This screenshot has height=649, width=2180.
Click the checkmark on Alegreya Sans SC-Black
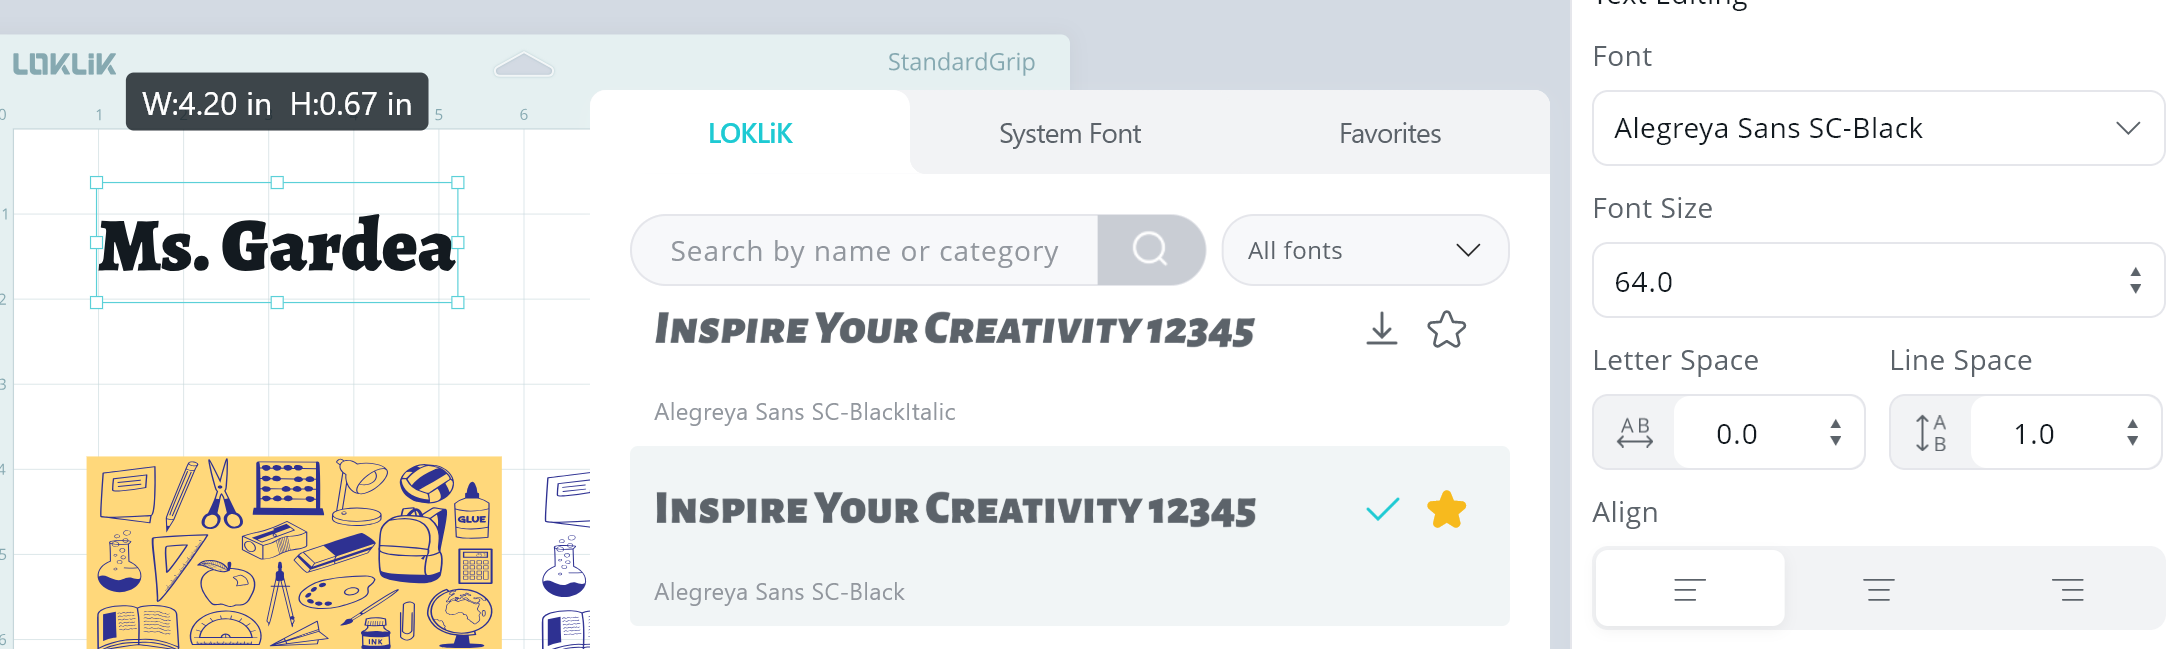click(x=1382, y=509)
